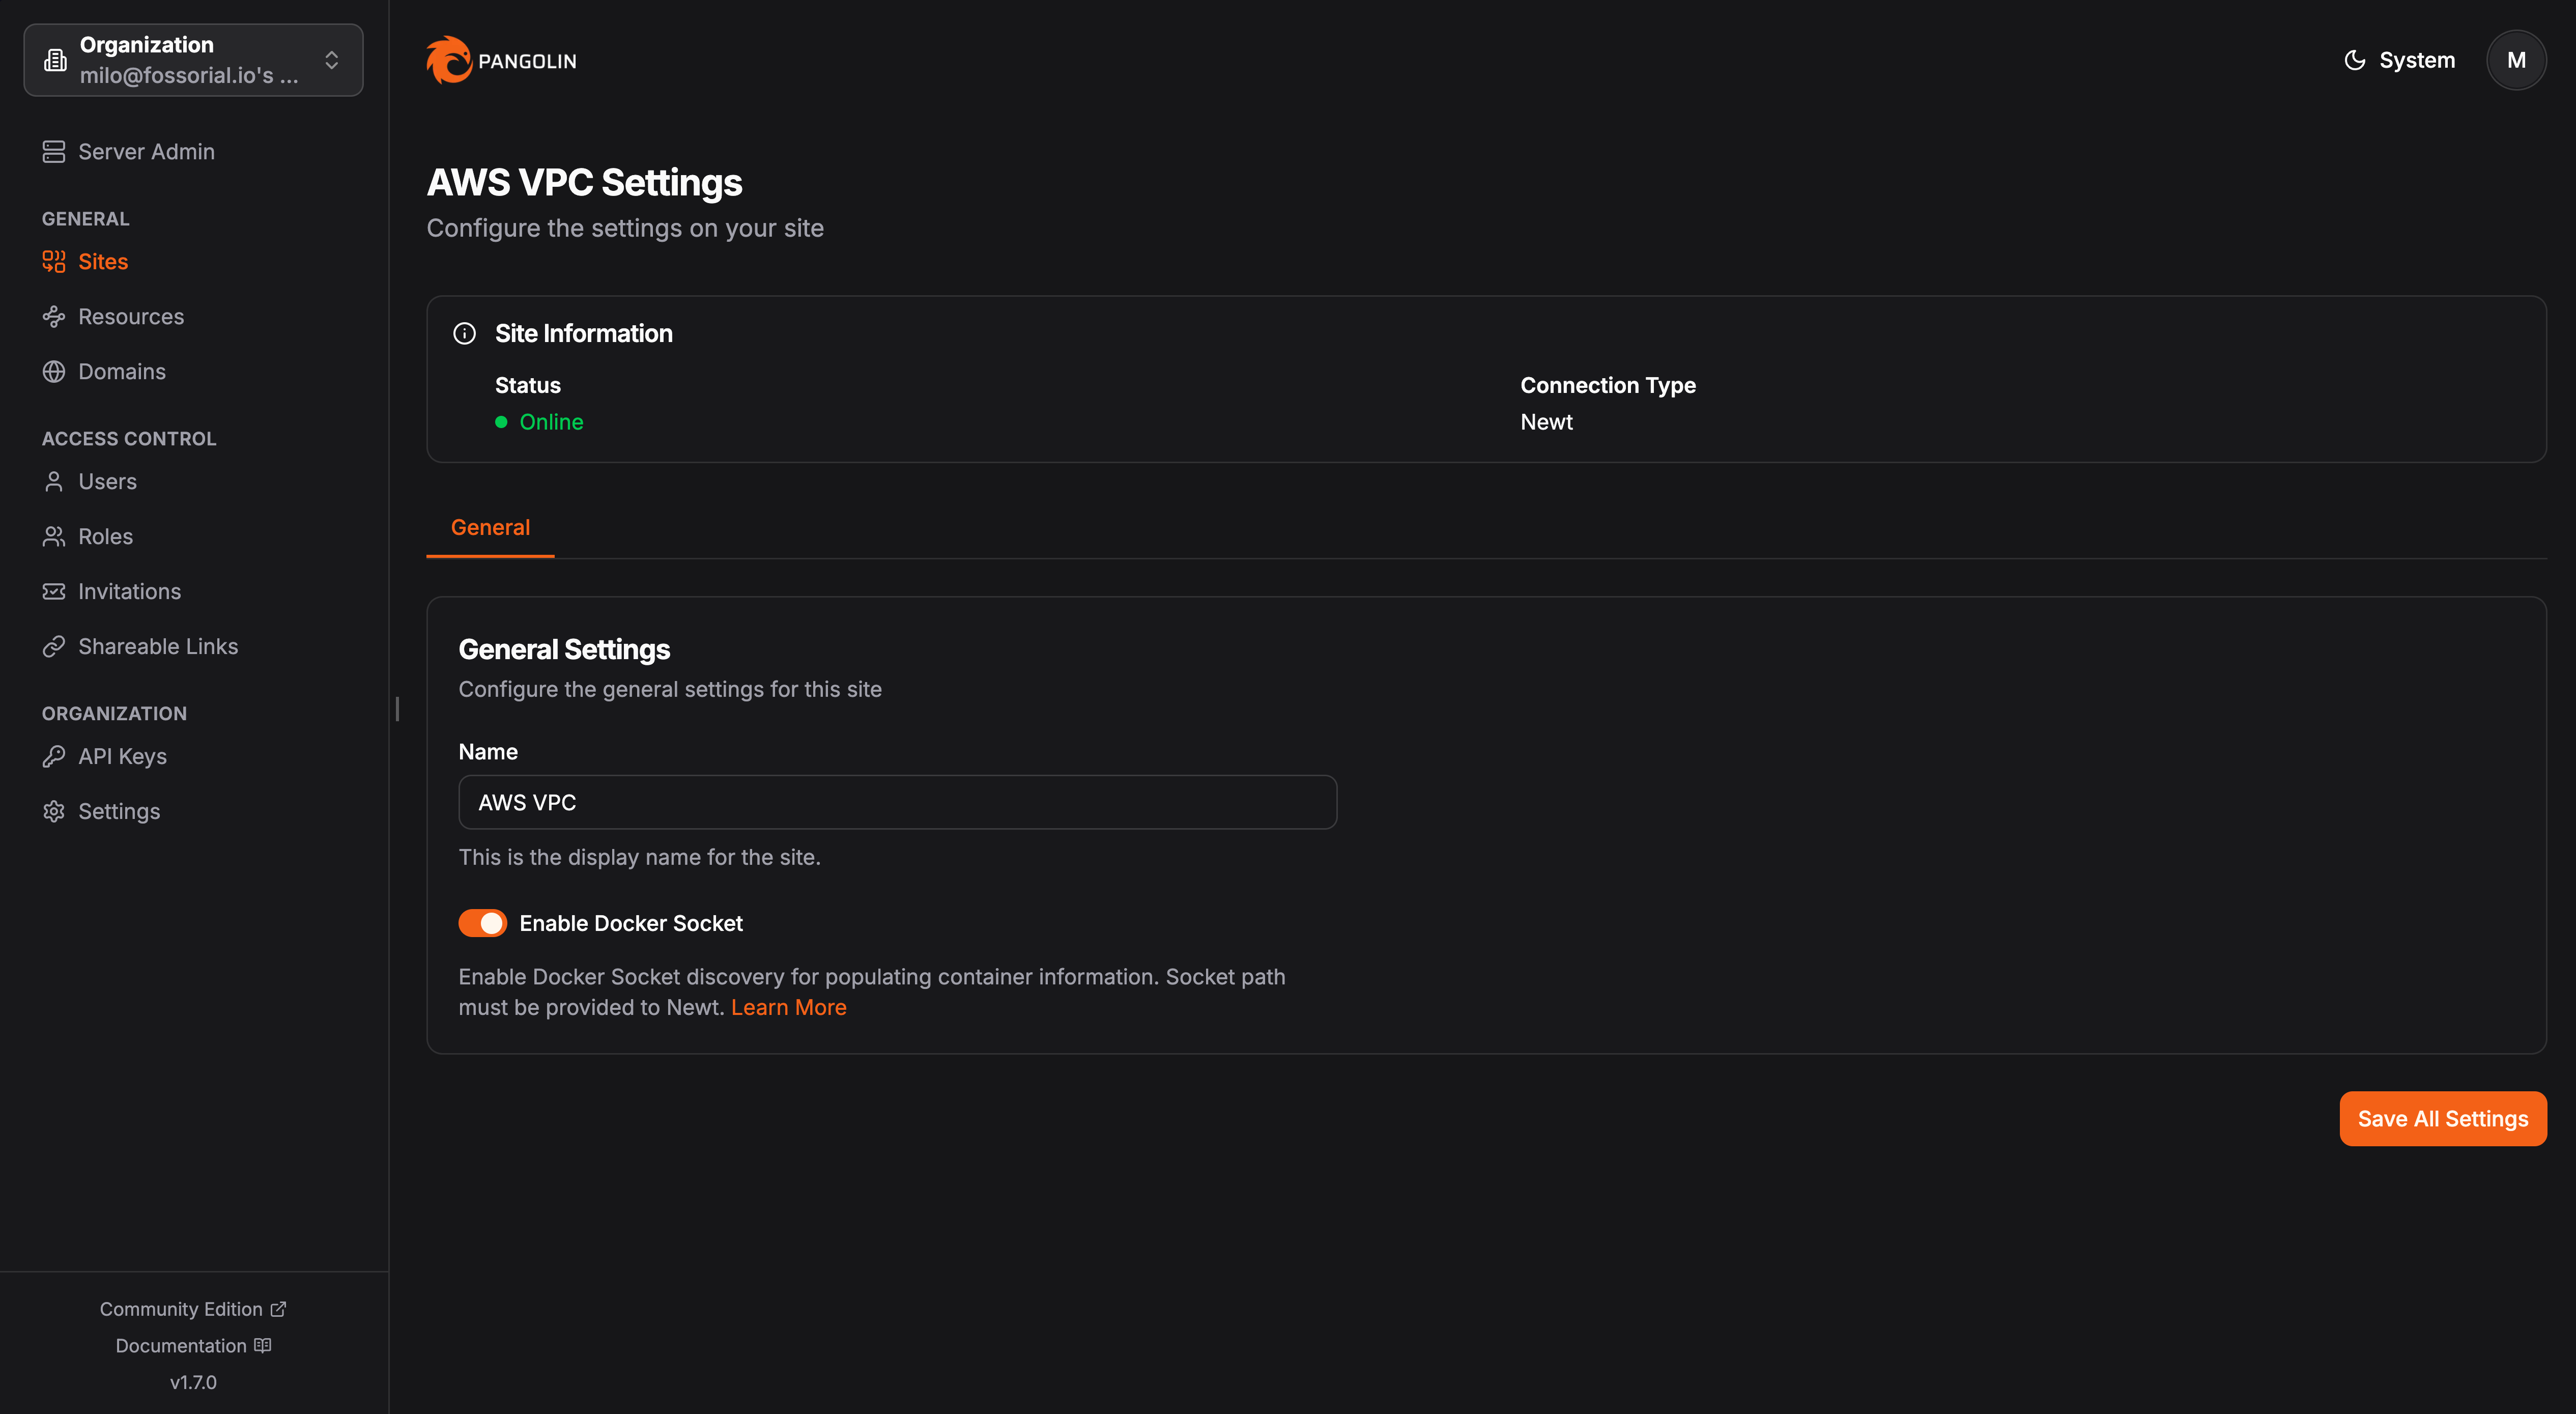Click the Pangolin logo icon
Image resolution: width=2576 pixels, height=1414 pixels.
[449, 60]
